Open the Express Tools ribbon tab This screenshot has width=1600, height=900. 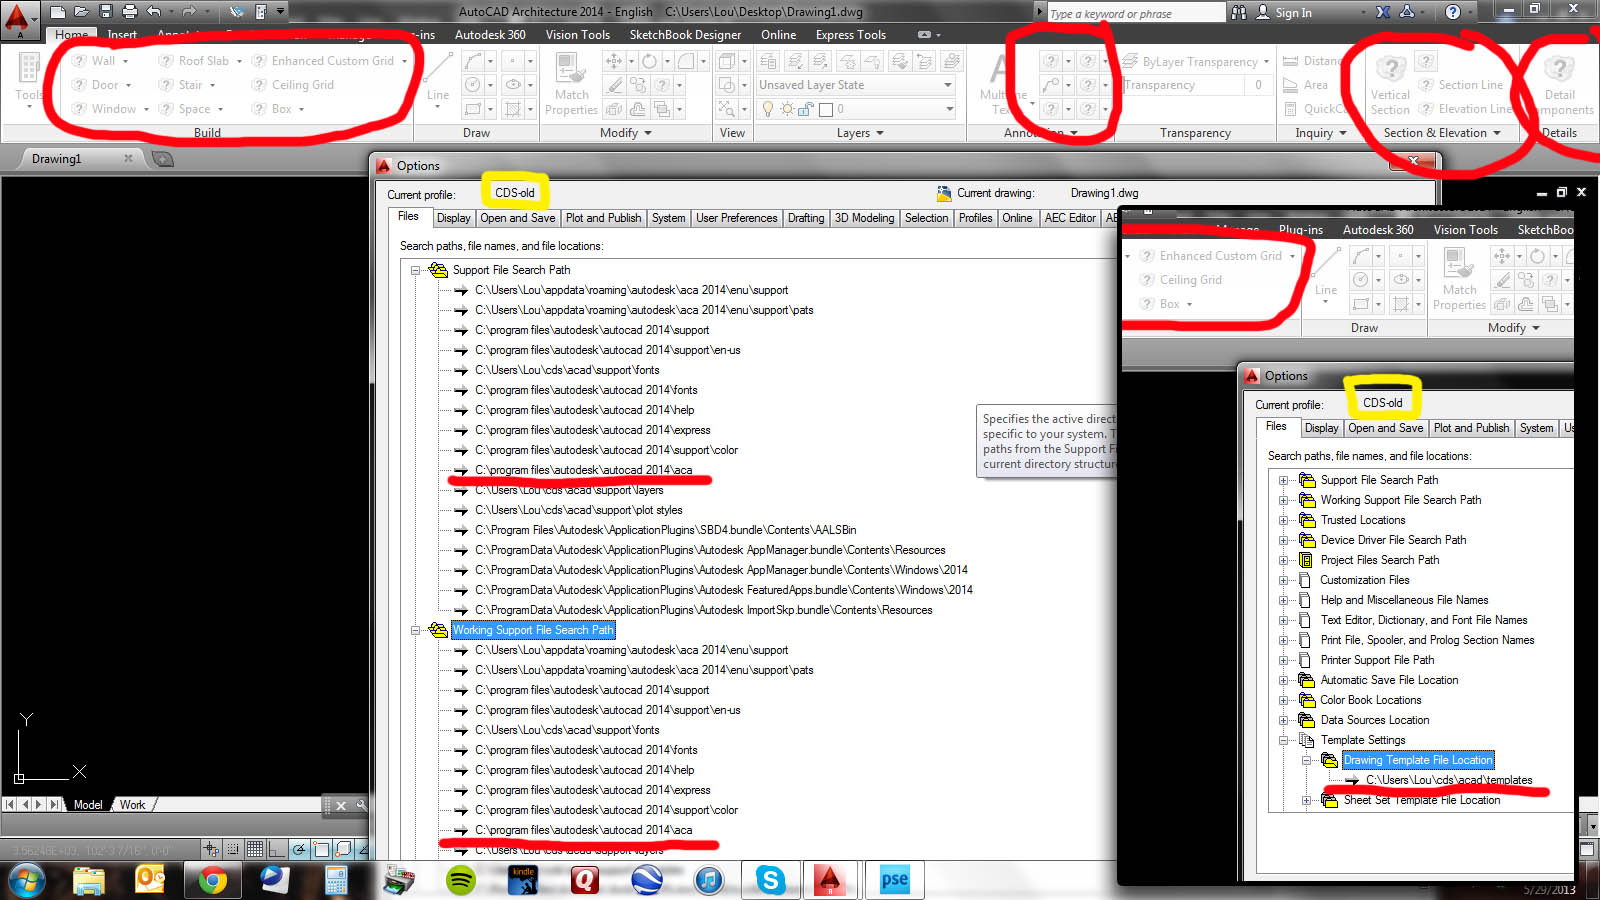pos(850,35)
